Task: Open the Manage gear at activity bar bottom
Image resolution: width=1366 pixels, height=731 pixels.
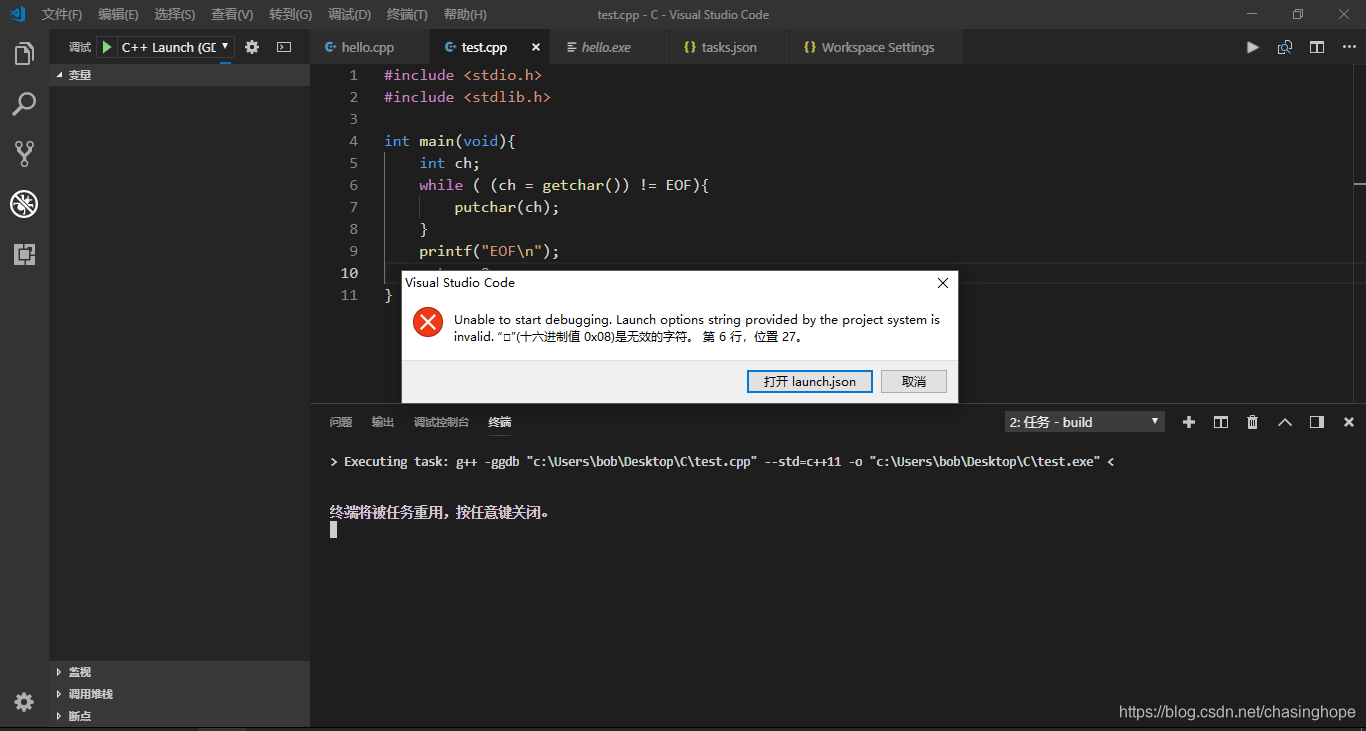Action: click(24, 701)
